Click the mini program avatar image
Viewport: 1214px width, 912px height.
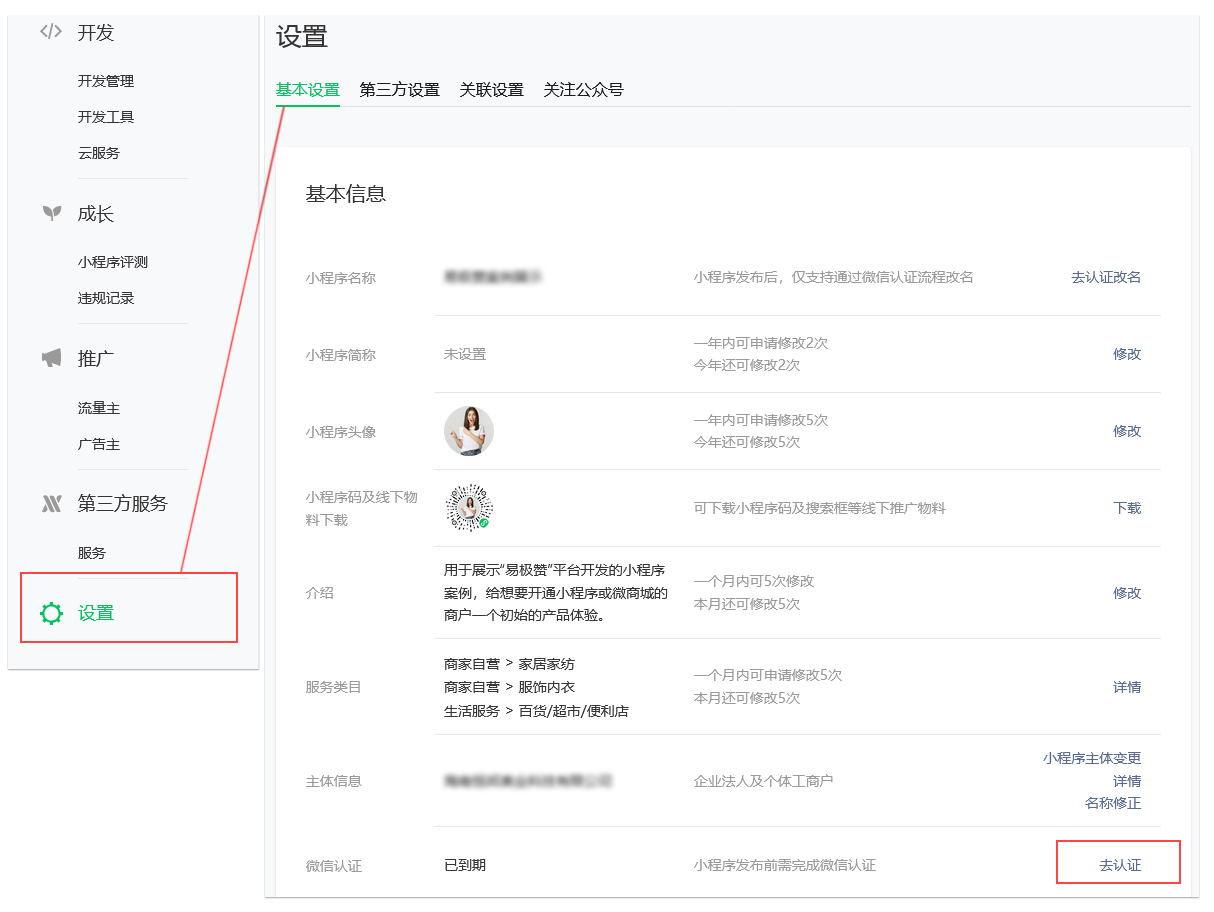[469, 431]
